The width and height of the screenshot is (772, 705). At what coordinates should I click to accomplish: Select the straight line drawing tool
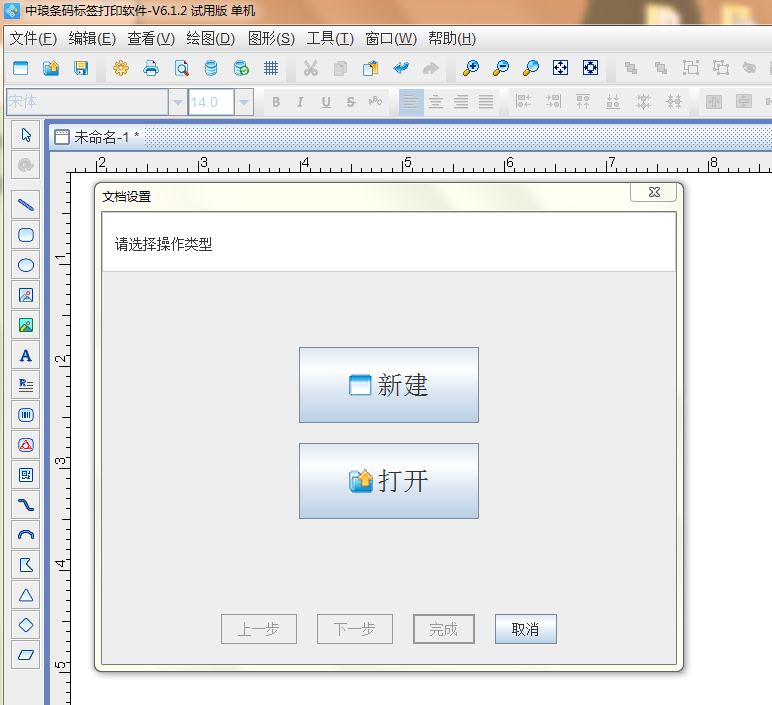pos(26,205)
